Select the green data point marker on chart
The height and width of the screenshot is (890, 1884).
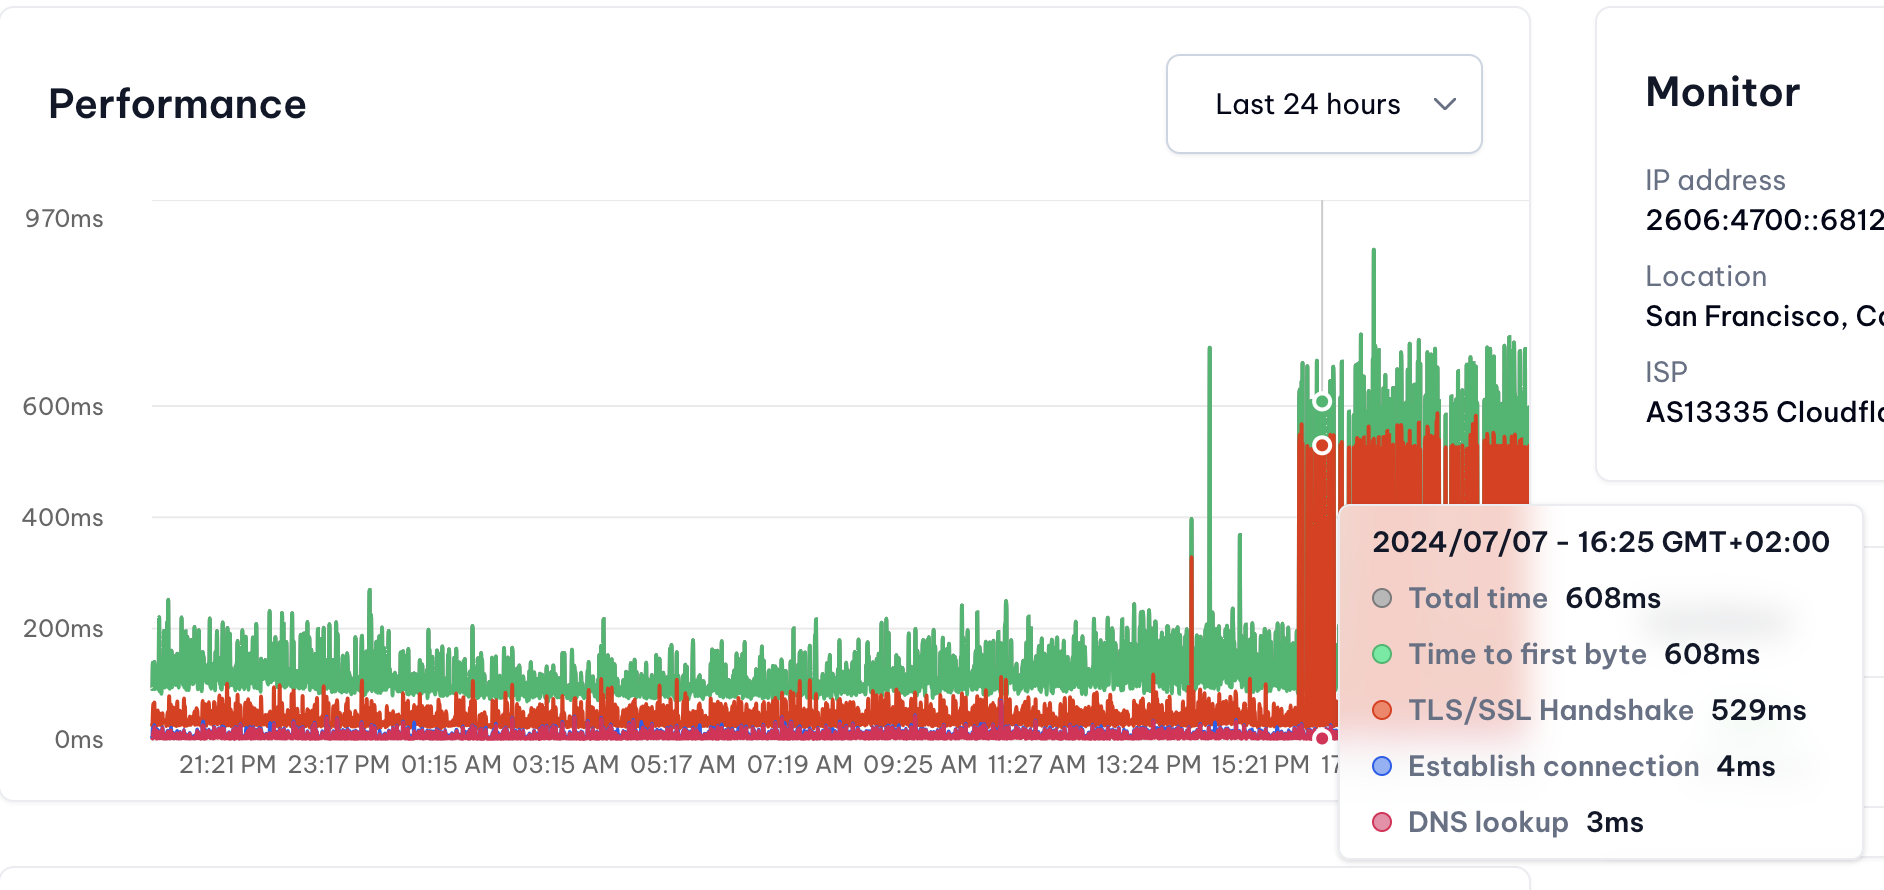1322,401
